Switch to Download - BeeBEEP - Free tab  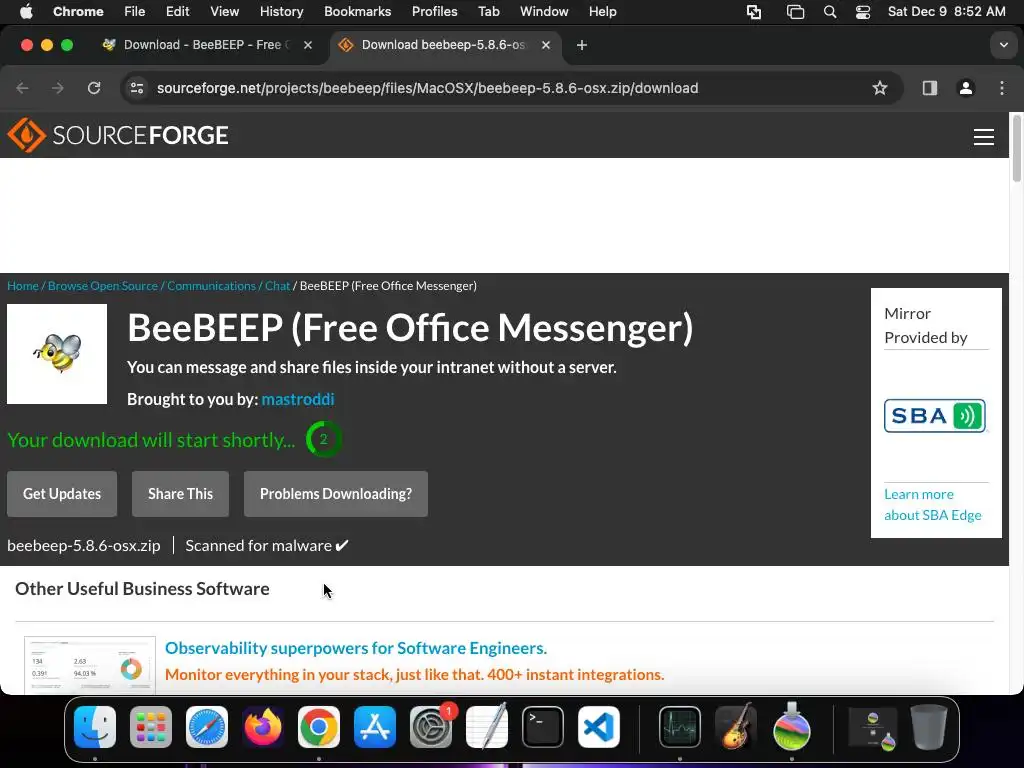[206, 45]
